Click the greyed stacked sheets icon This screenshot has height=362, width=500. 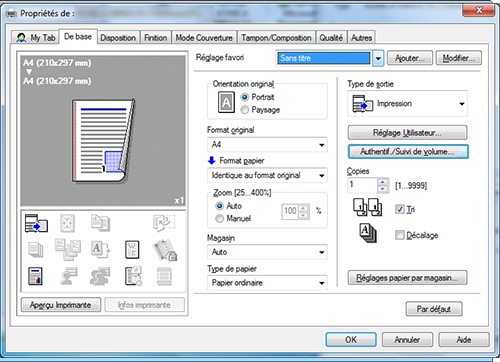click(x=36, y=250)
